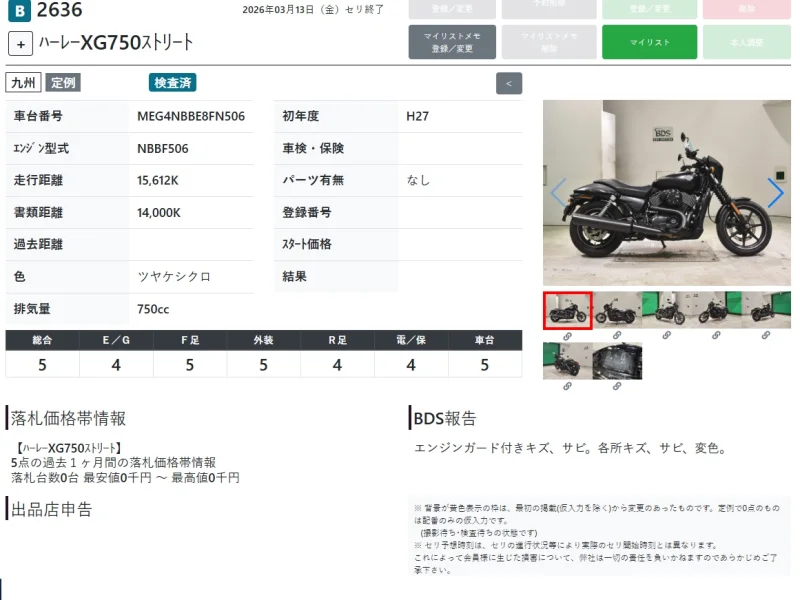Image resolution: width=800 pixels, height=600 pixels.
Task: Click the faded マイリストメモ削除 button
Action: [x=549, y=42]
